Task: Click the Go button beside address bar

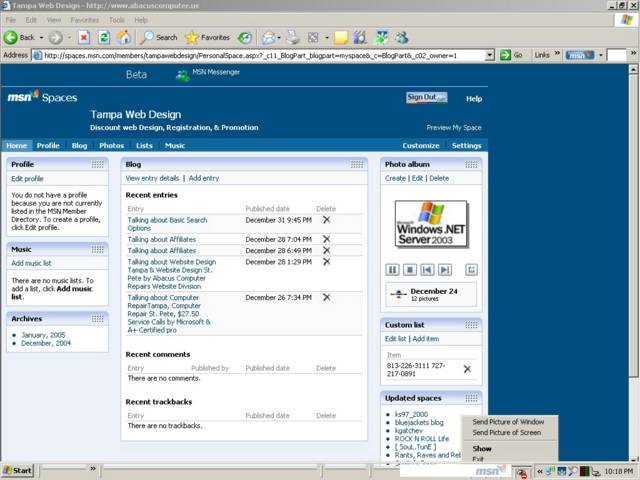Action: (512, 55)
